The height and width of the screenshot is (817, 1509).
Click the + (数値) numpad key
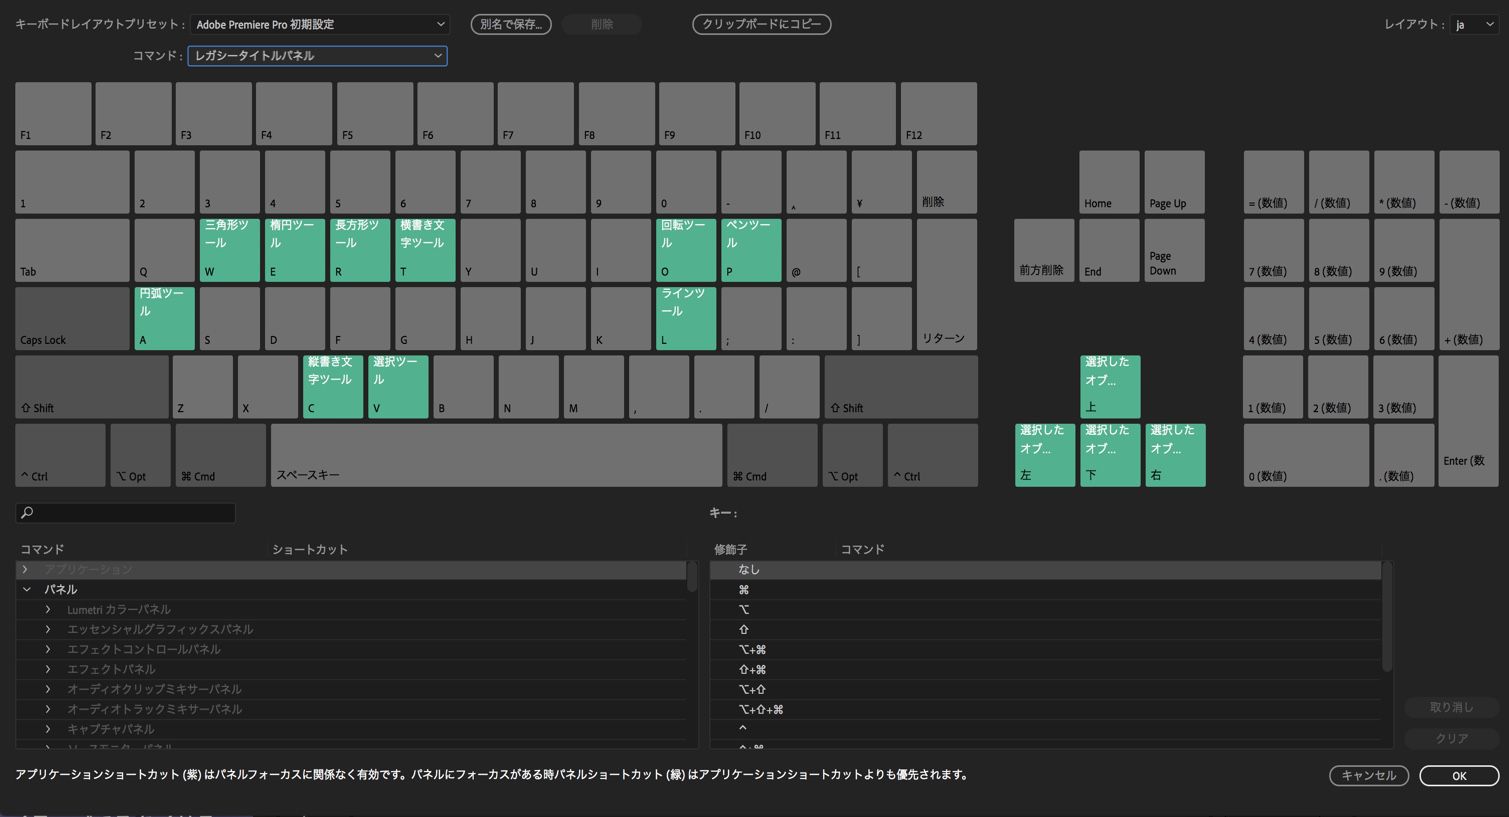coord(1469,284)
